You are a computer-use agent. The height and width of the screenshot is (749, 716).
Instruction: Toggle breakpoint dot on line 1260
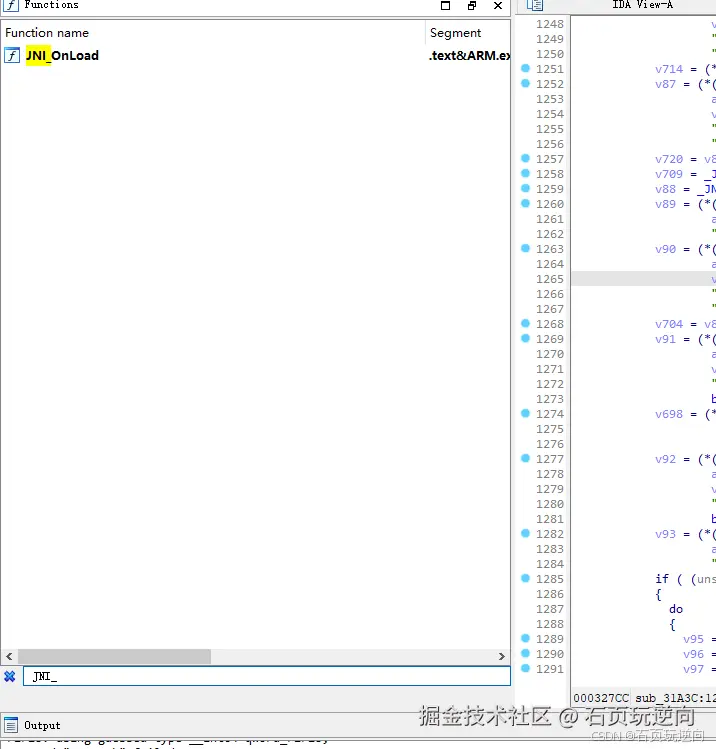point(525,203)
